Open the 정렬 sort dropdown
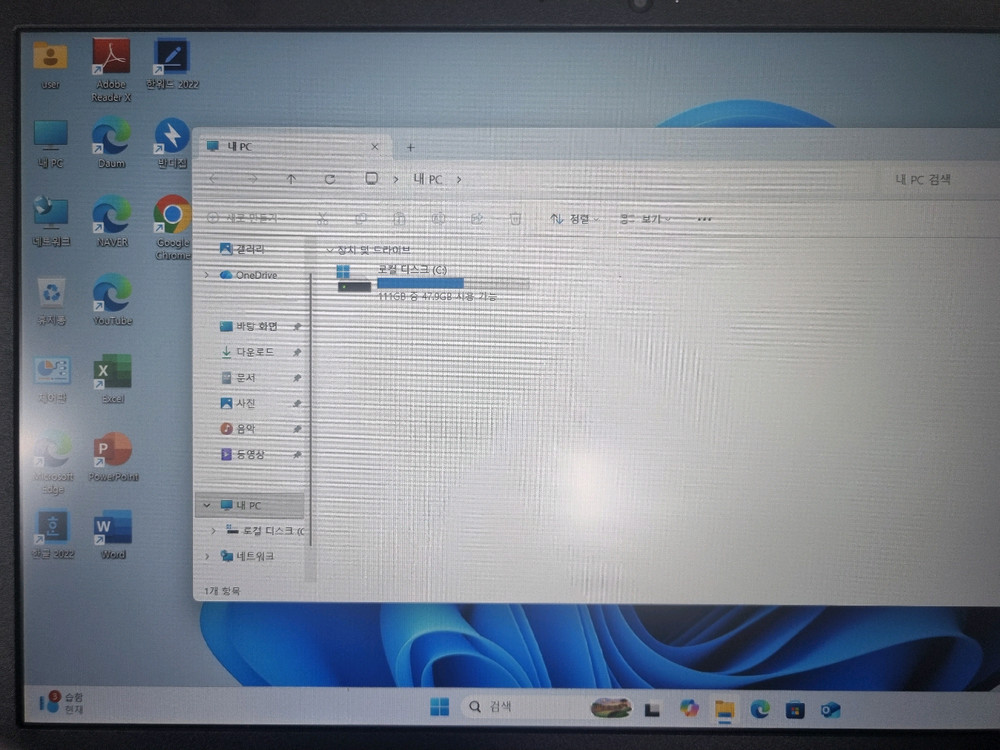Image resolution: width=1000 pixels, height=750 pixels. [574, 219]
